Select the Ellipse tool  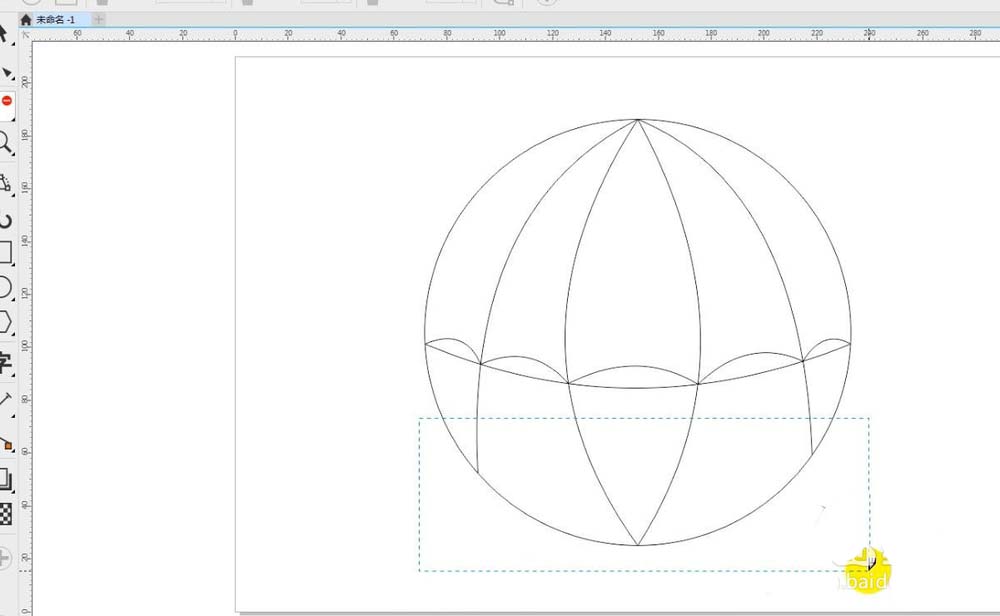coord(5,288)
